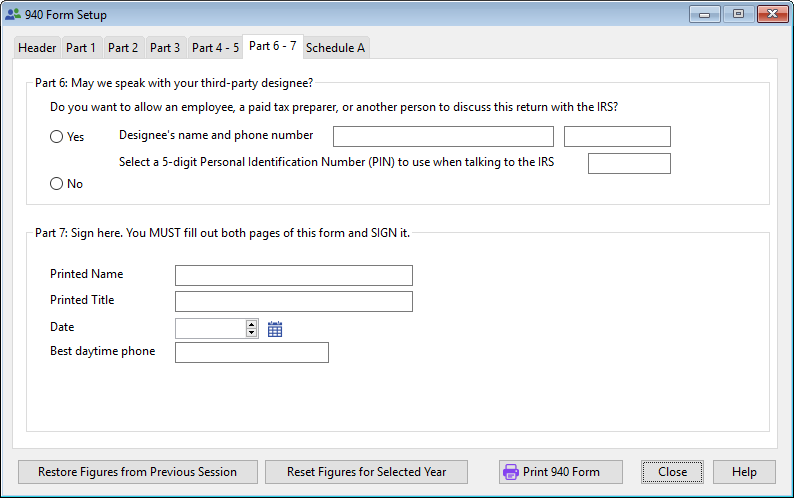Select the Yes radio button for designee
Viewport: 794px width, 498px height.
(x=57, y=137)
